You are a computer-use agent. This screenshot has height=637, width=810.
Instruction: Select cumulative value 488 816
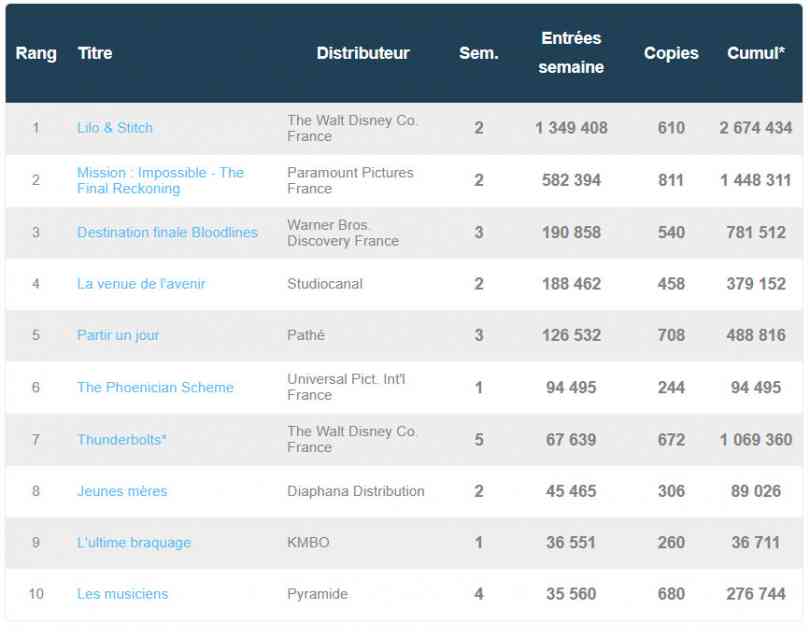coord(756,335)
